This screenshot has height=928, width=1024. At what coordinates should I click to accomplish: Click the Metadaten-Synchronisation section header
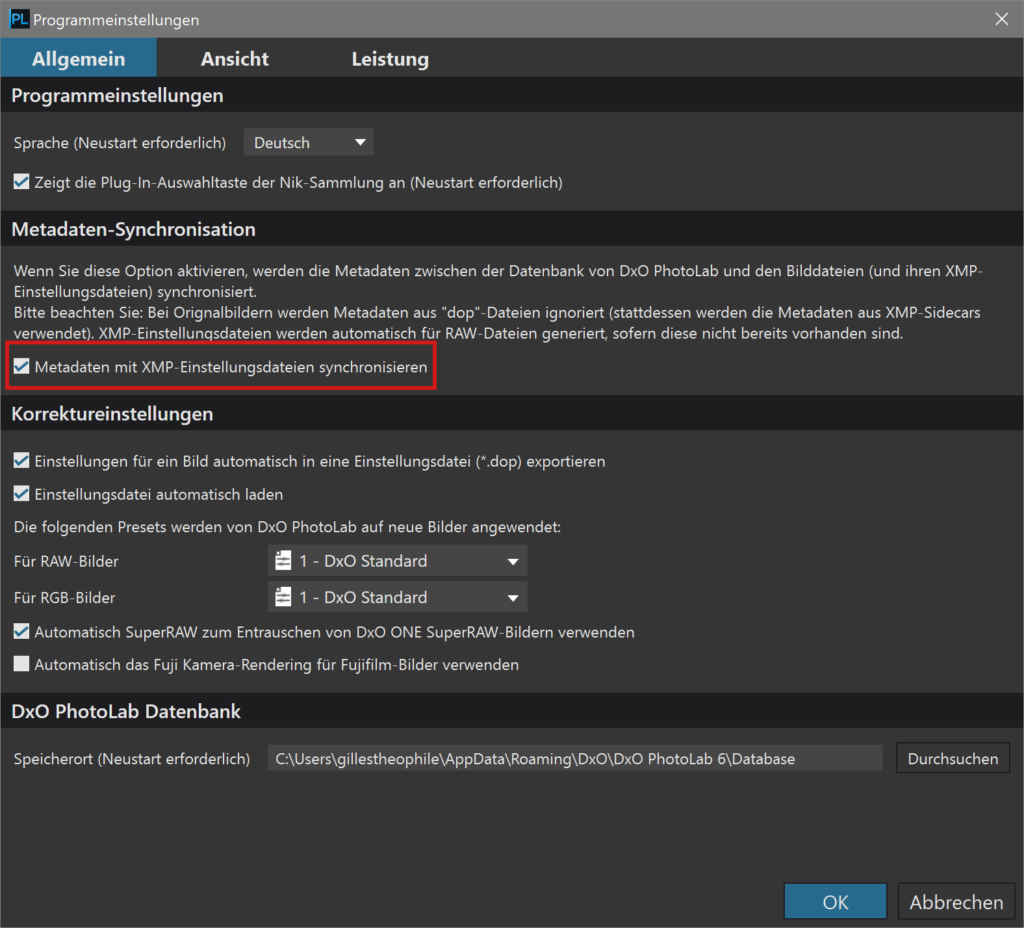click(x=133, y=229)
